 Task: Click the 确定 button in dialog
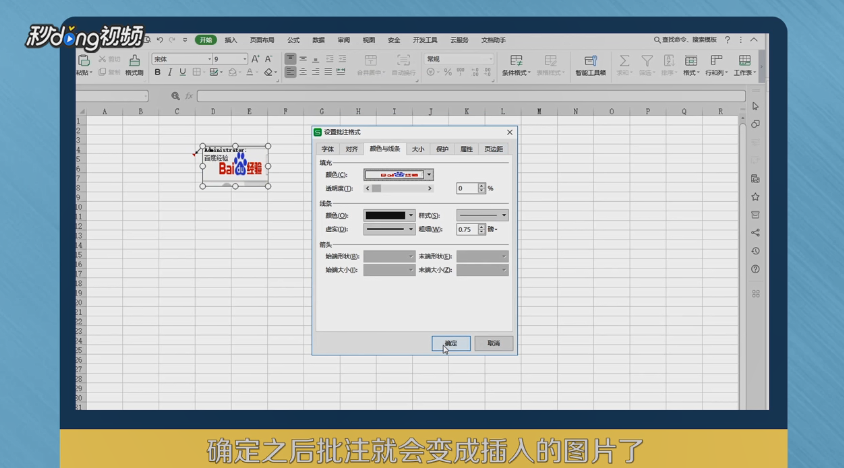pyautogui.click(x=451, y=343)
